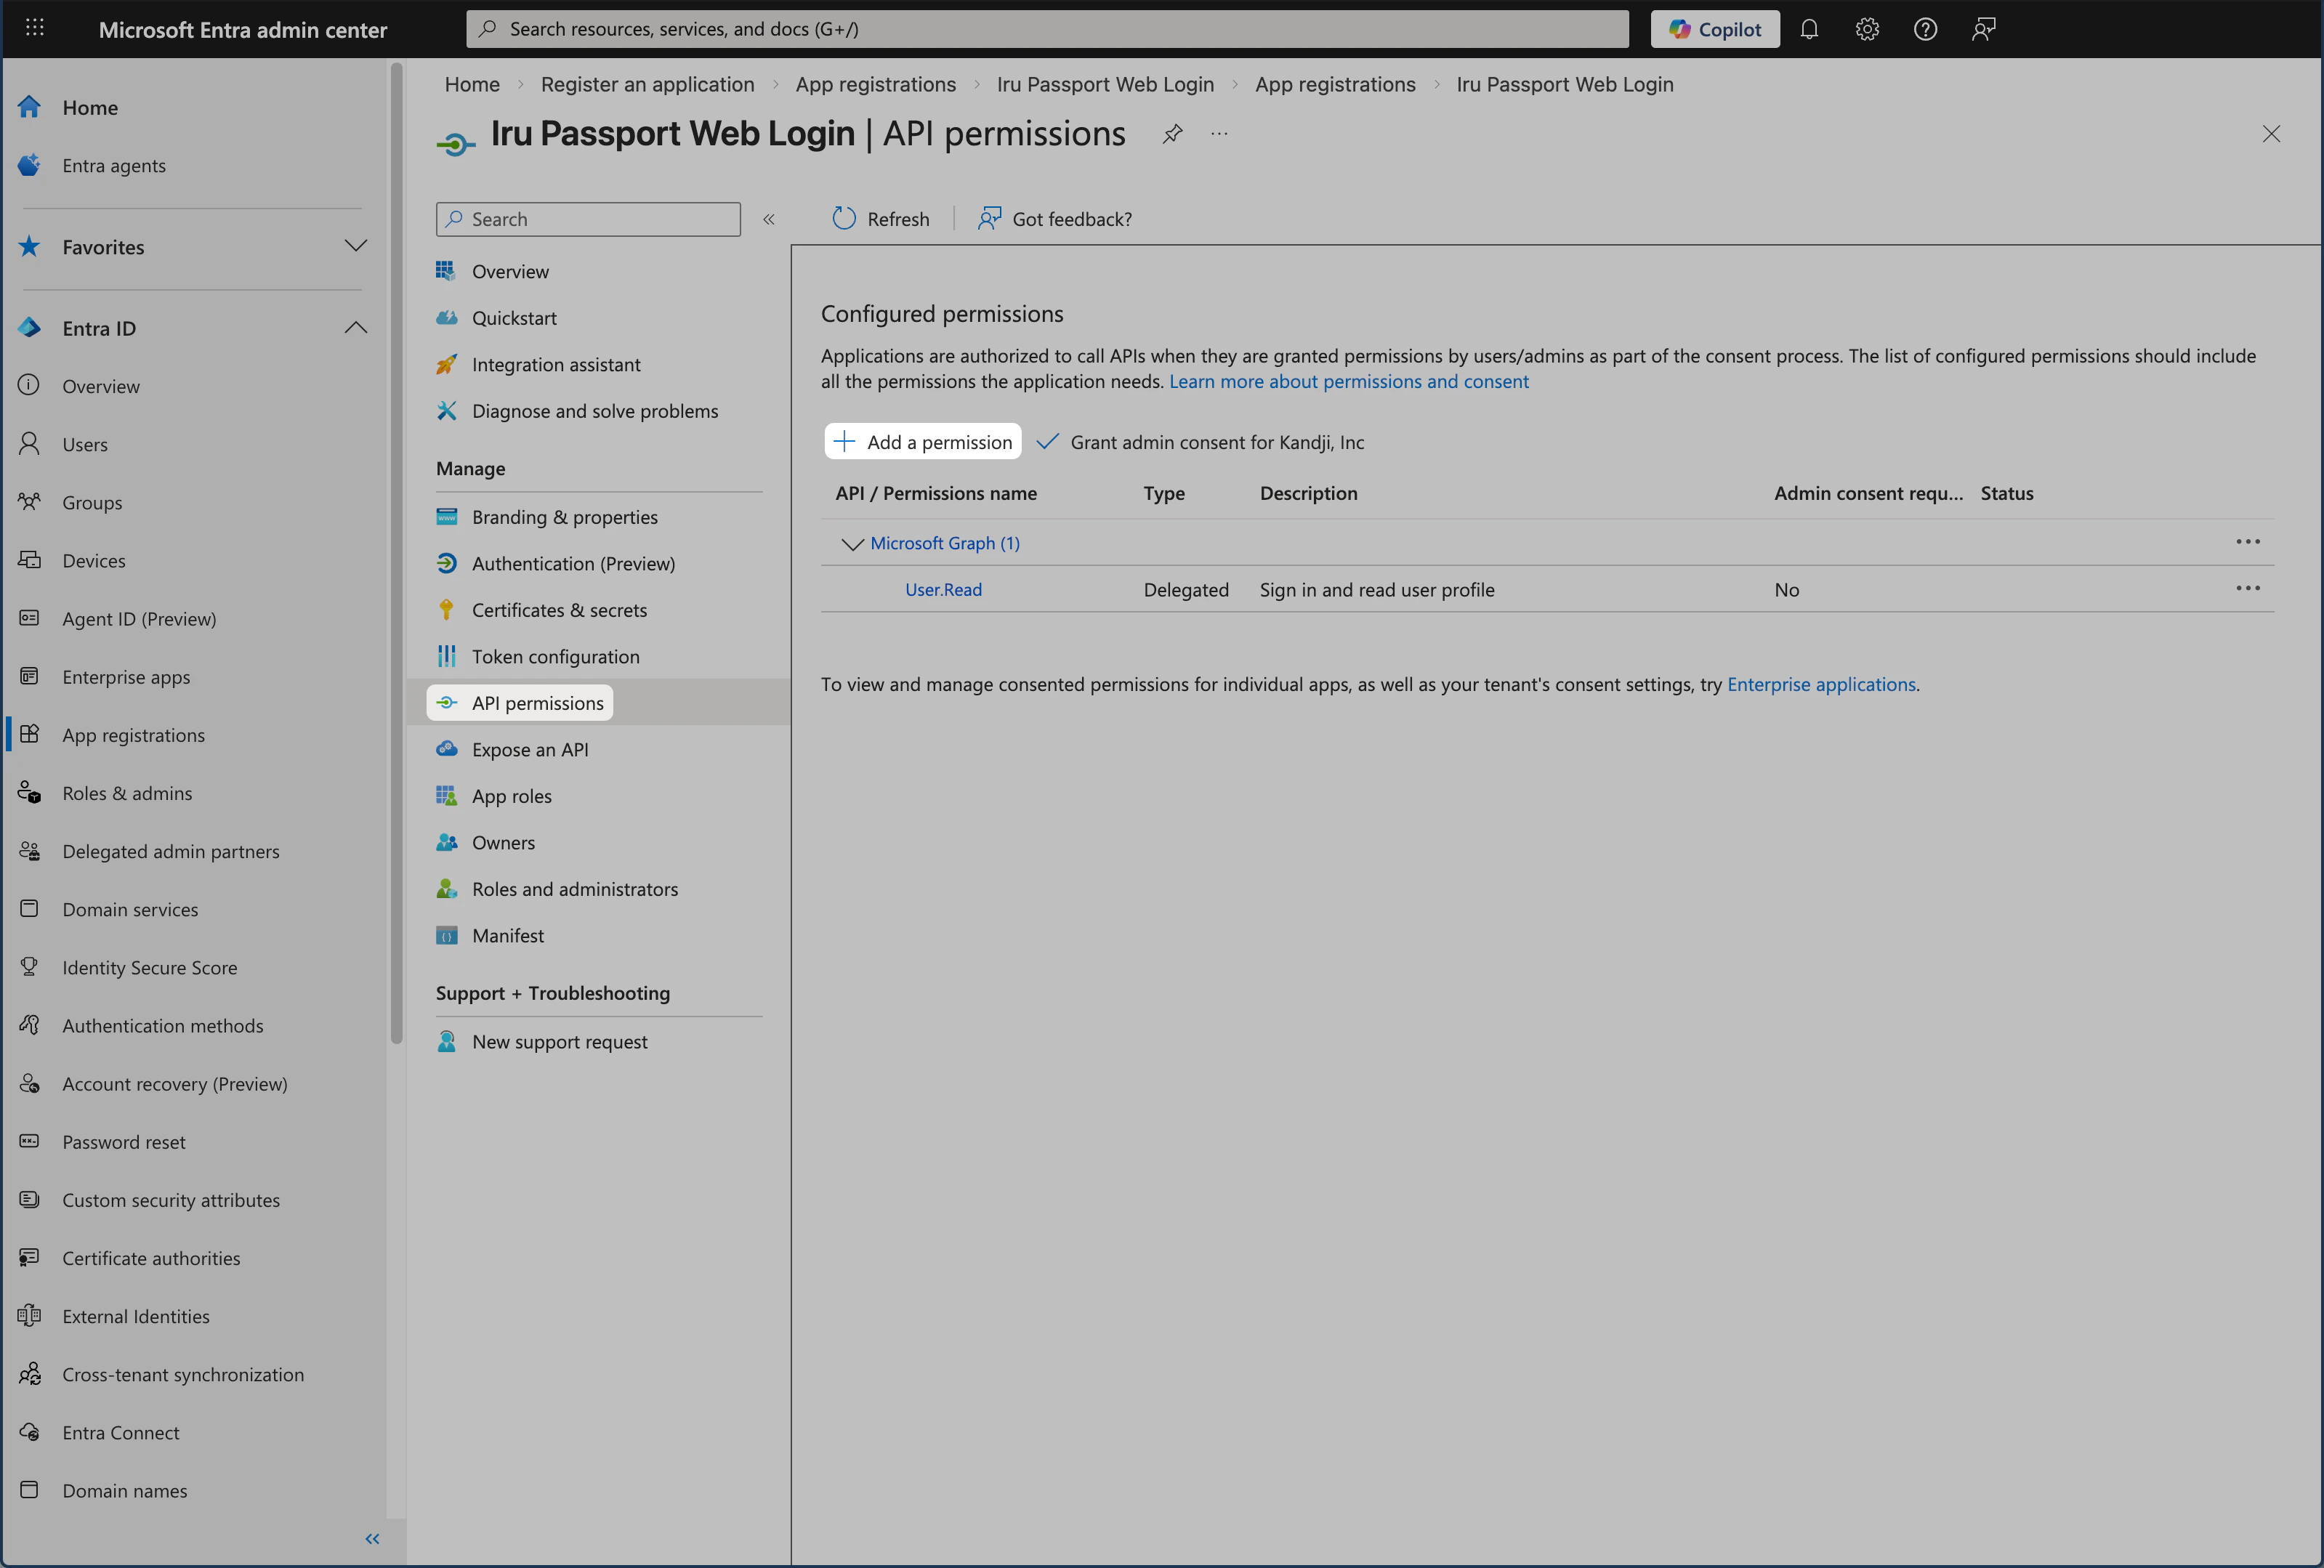Launch Copilot from the top bar
Image resolution: width=2324 pixels, height=1568 pixels.
pyautogui.click(x=1714, y=28)
